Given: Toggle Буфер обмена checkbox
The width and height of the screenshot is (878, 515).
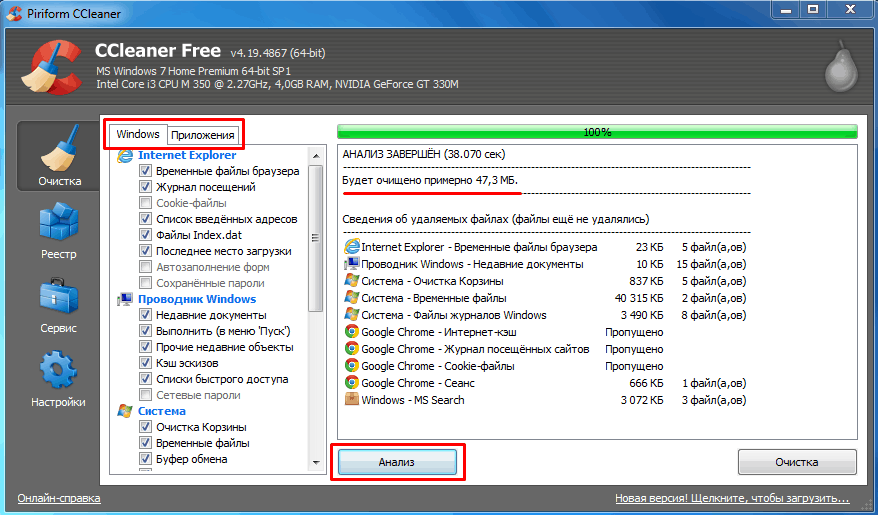Looking at the screenshot, I should 146,459.
